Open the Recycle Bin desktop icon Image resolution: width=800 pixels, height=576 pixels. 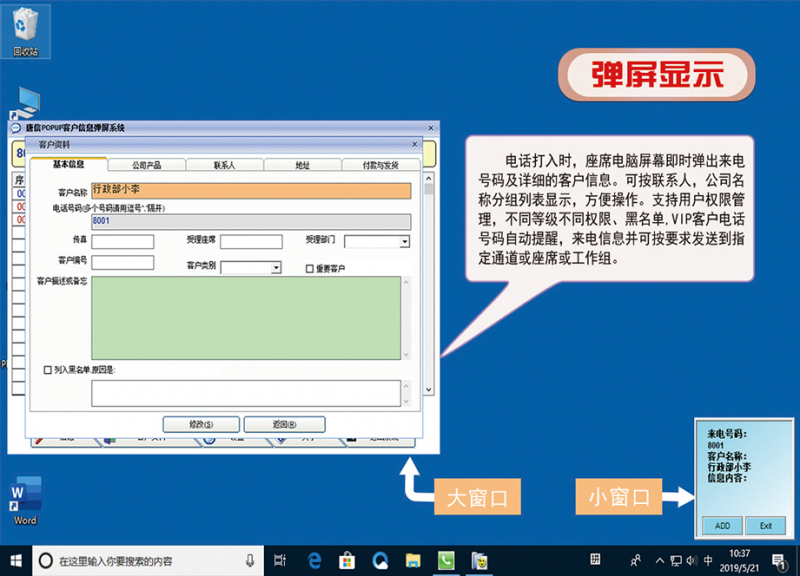click(26, 28)
